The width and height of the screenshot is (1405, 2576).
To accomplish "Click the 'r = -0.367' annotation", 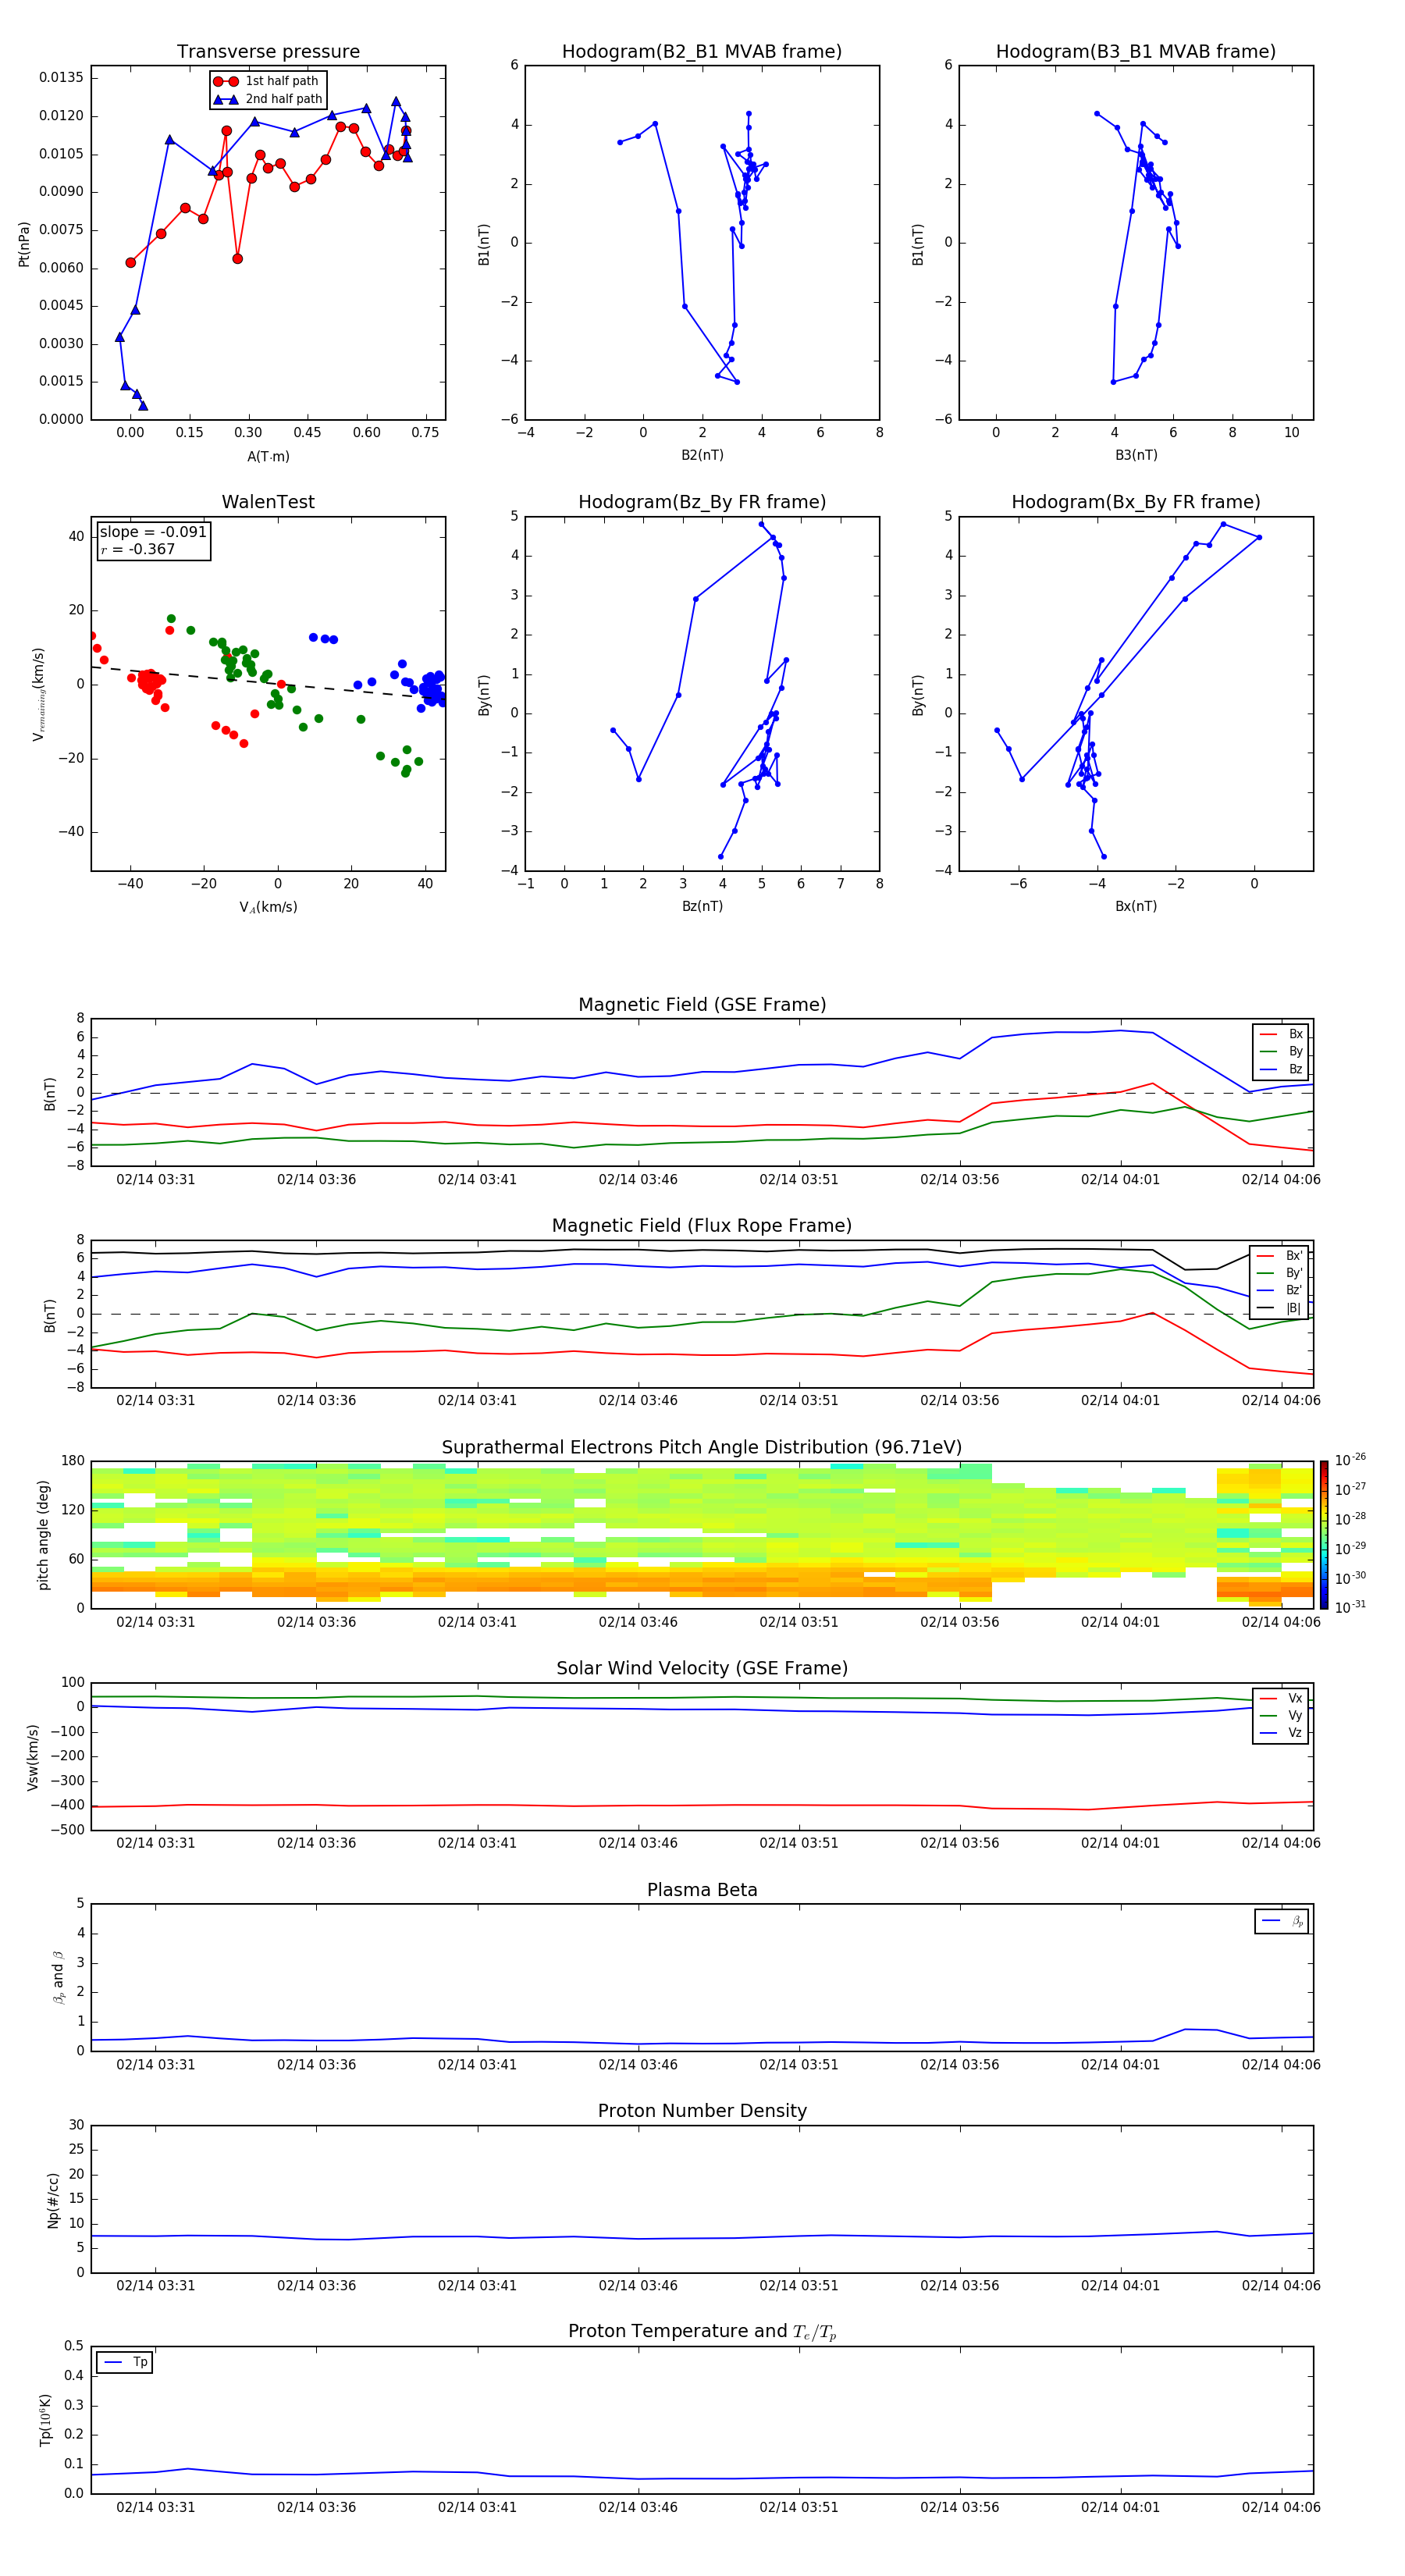I will coord(138,549).
